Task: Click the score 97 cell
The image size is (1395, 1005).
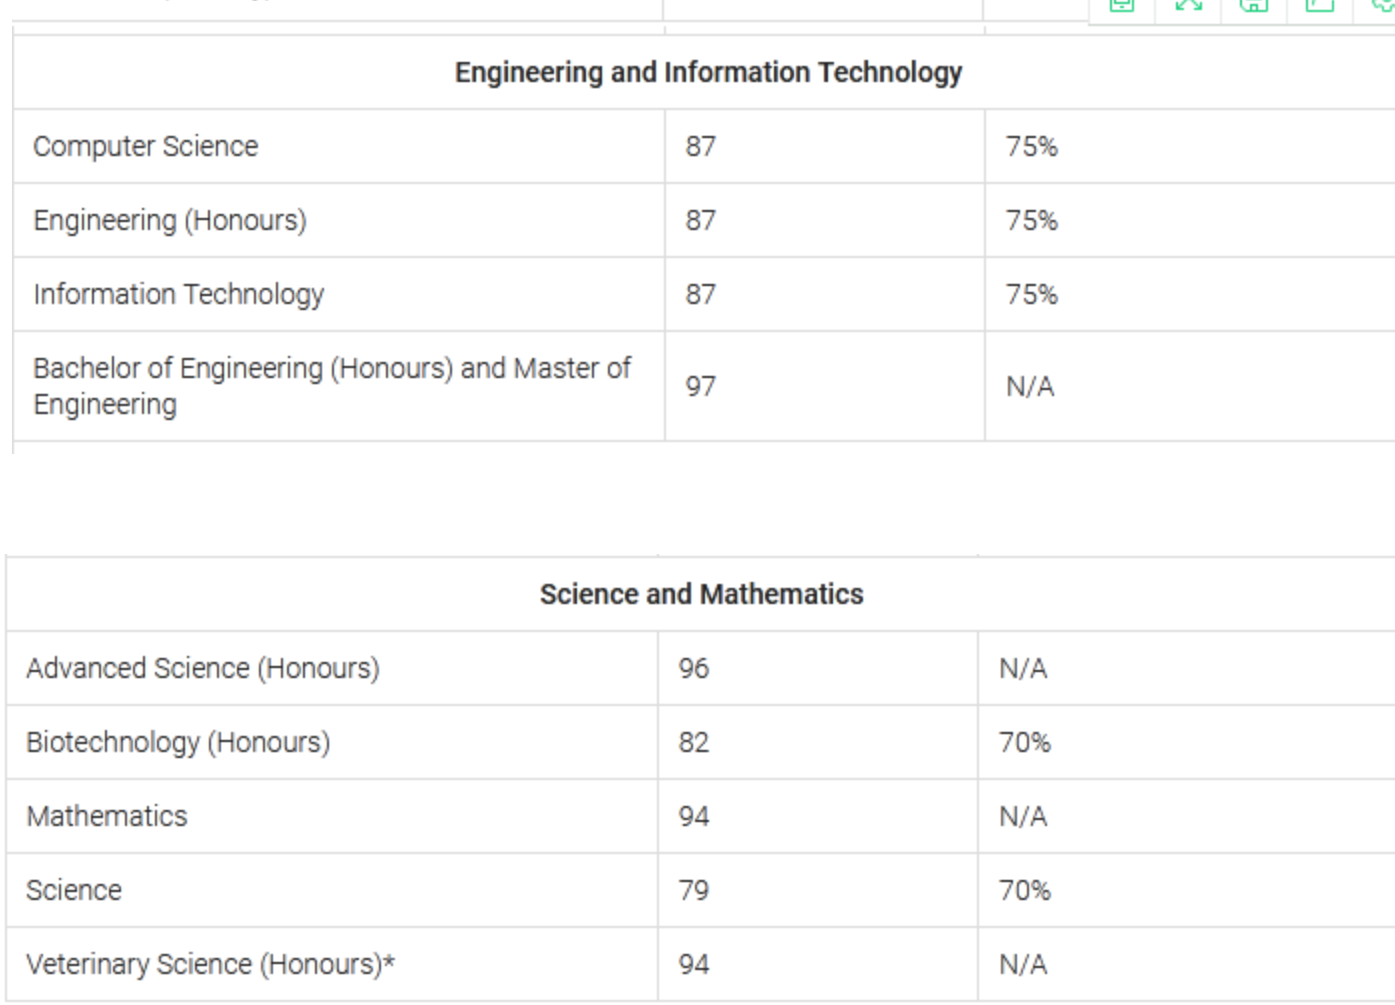Action: point(701,387)
